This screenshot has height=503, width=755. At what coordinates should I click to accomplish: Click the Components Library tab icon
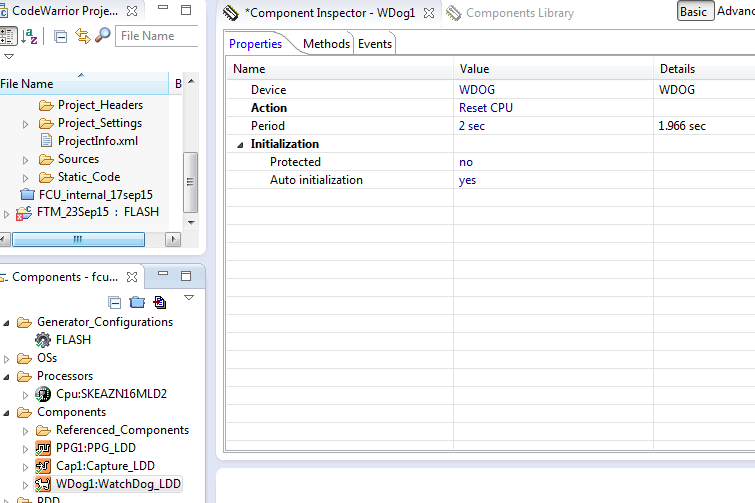(x=453, y=13)
